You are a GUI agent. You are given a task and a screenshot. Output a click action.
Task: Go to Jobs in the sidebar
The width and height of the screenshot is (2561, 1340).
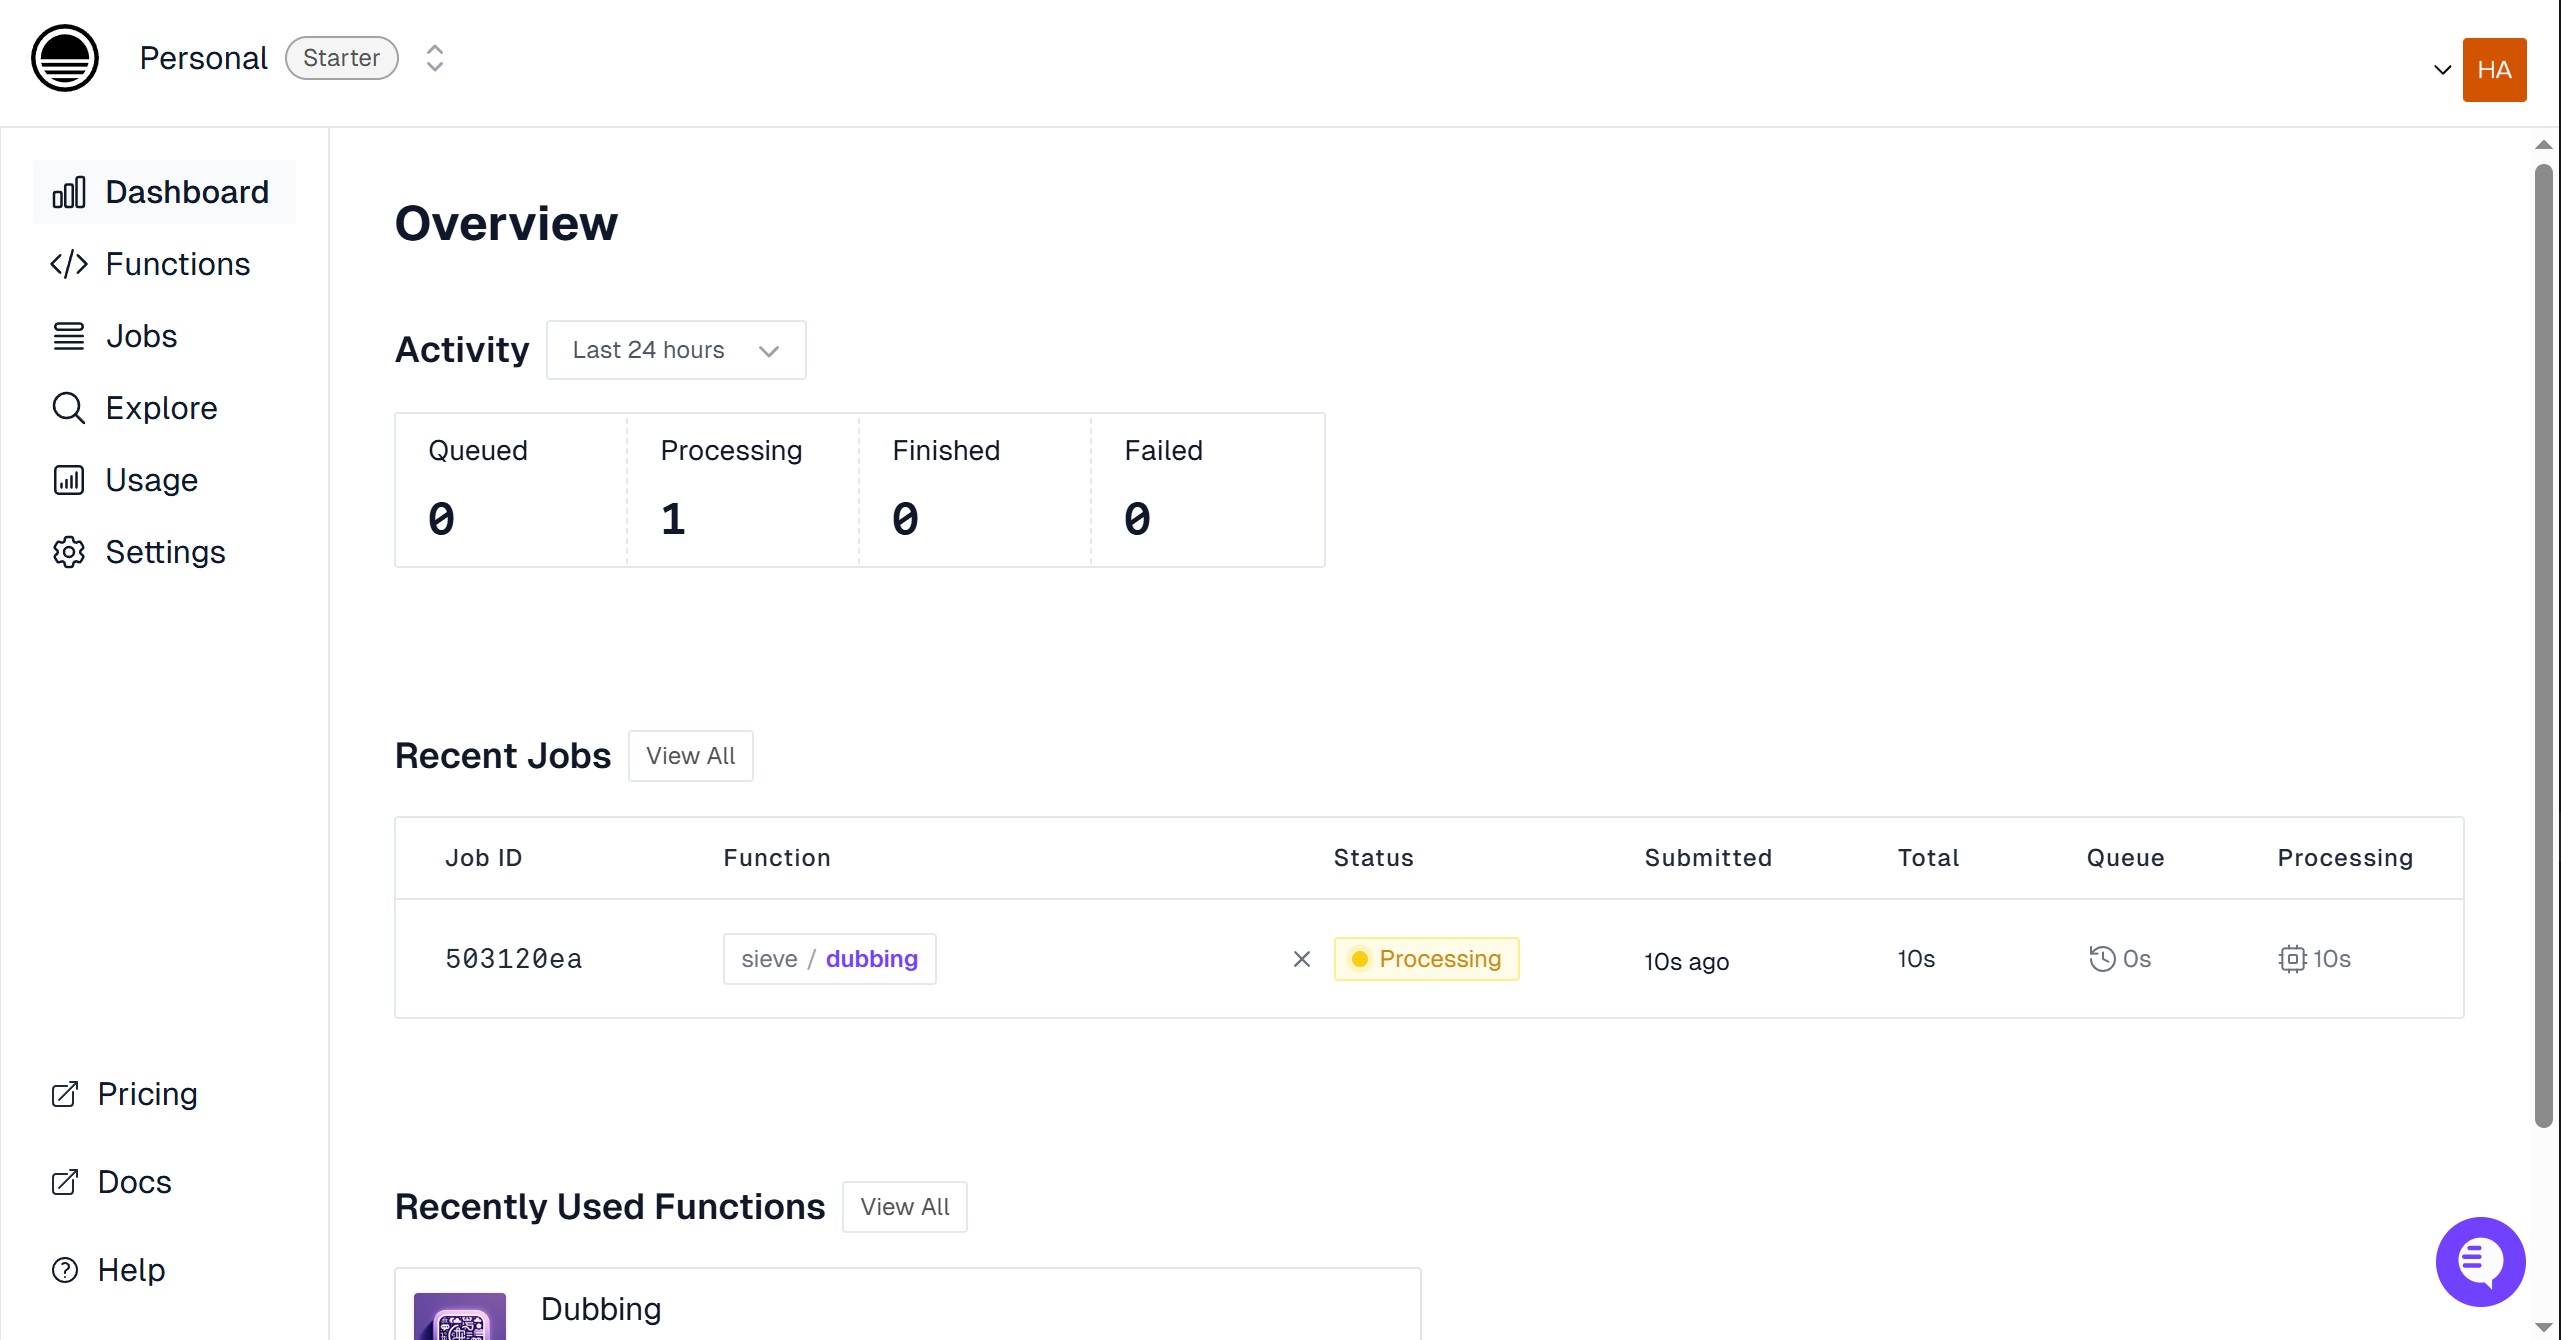pyautogui.click(x=141, y=336)
